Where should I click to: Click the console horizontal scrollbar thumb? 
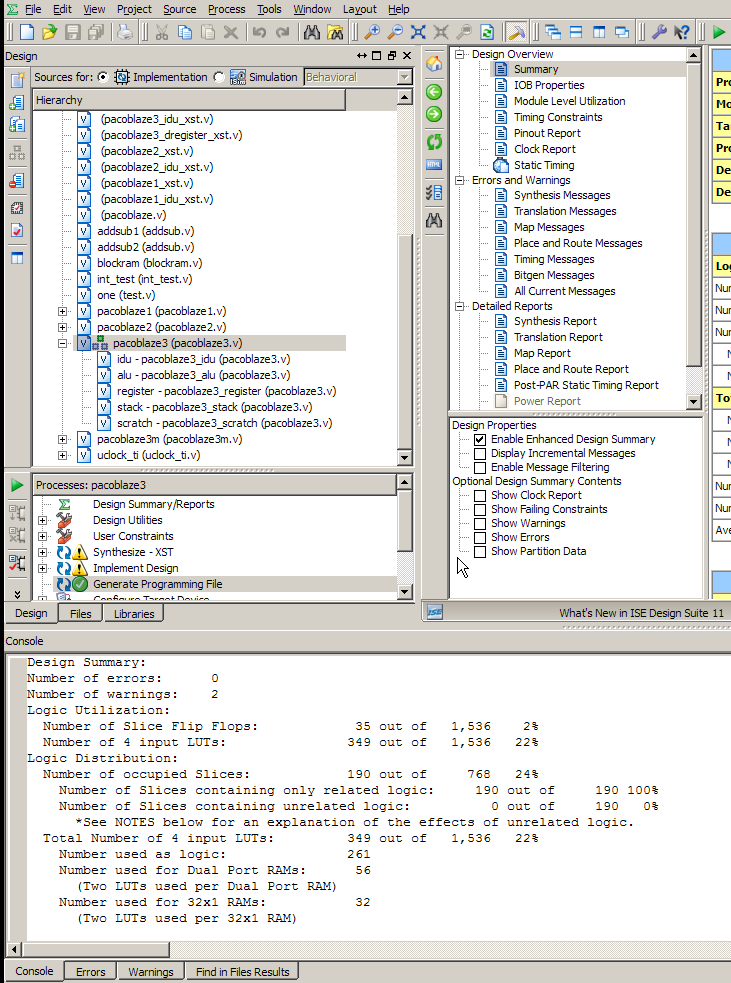point(95,949)
